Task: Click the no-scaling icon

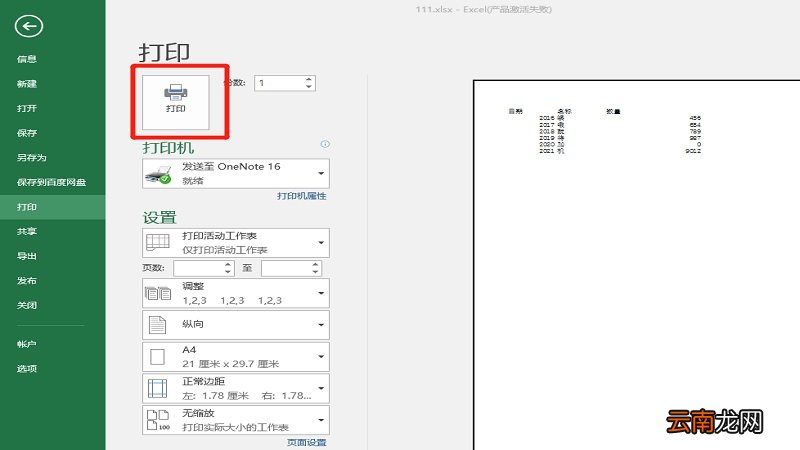Action: [158, 420]
